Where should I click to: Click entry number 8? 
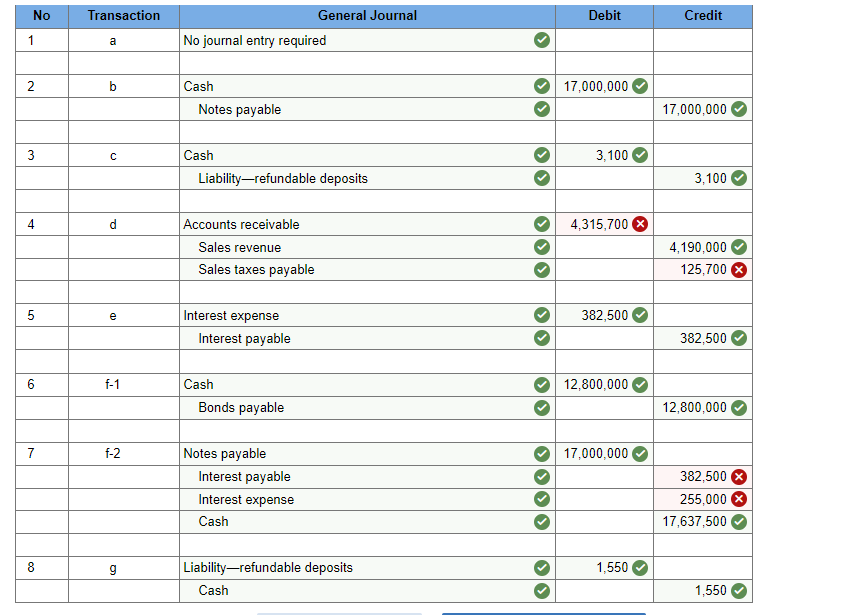pos(31,568)
